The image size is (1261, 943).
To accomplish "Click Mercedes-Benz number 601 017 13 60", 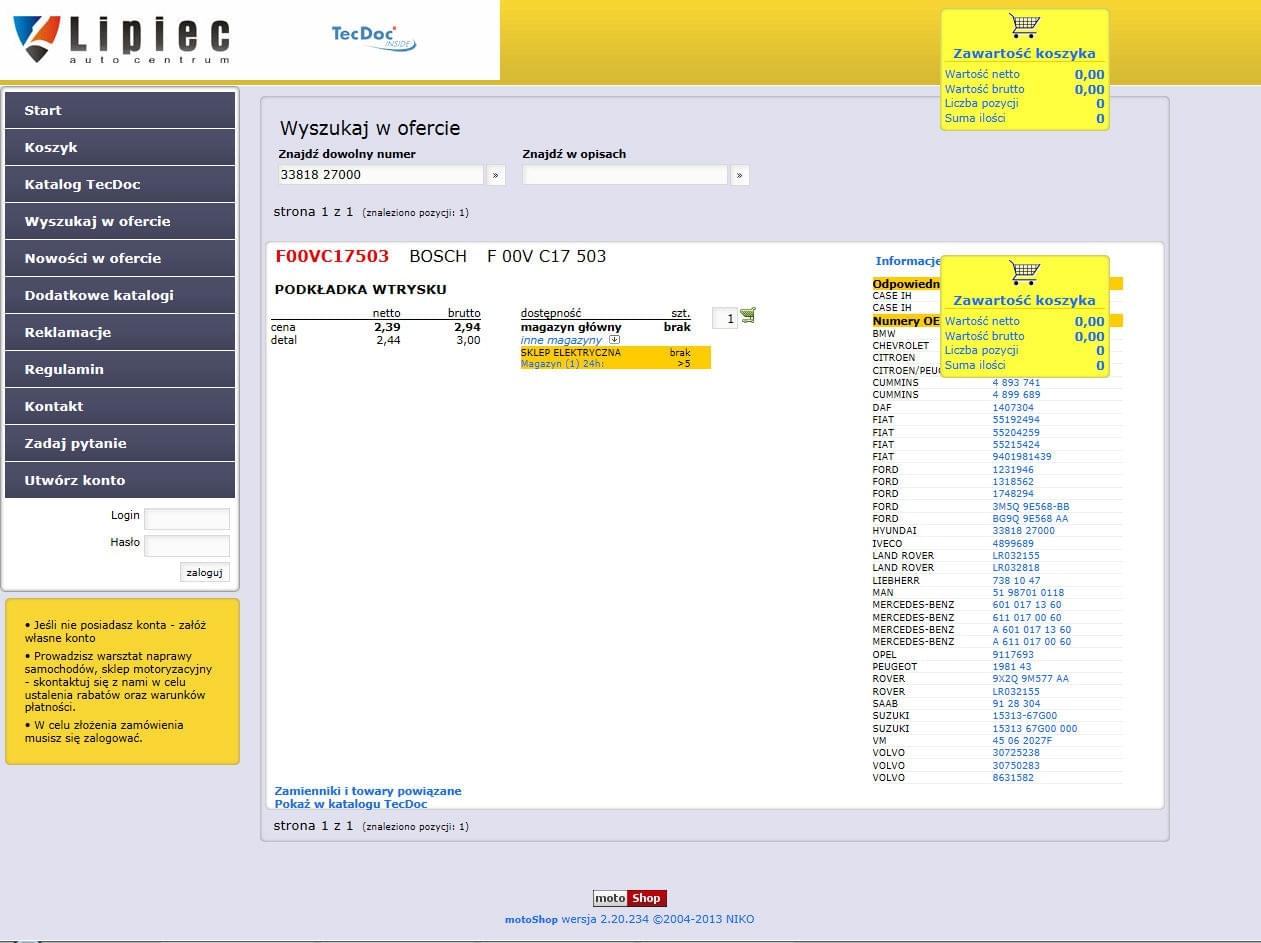I will [1027, 605].
